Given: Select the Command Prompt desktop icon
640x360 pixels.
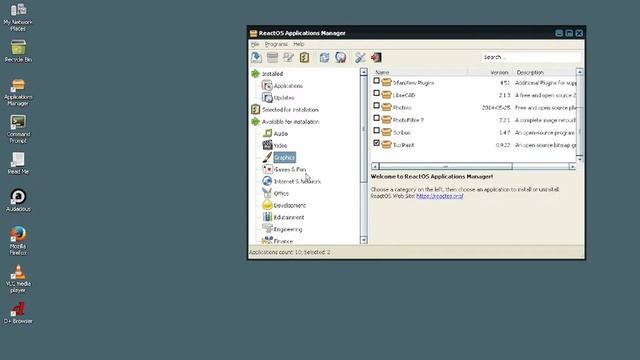Looking at the screenshot, I should coord(18,129).
